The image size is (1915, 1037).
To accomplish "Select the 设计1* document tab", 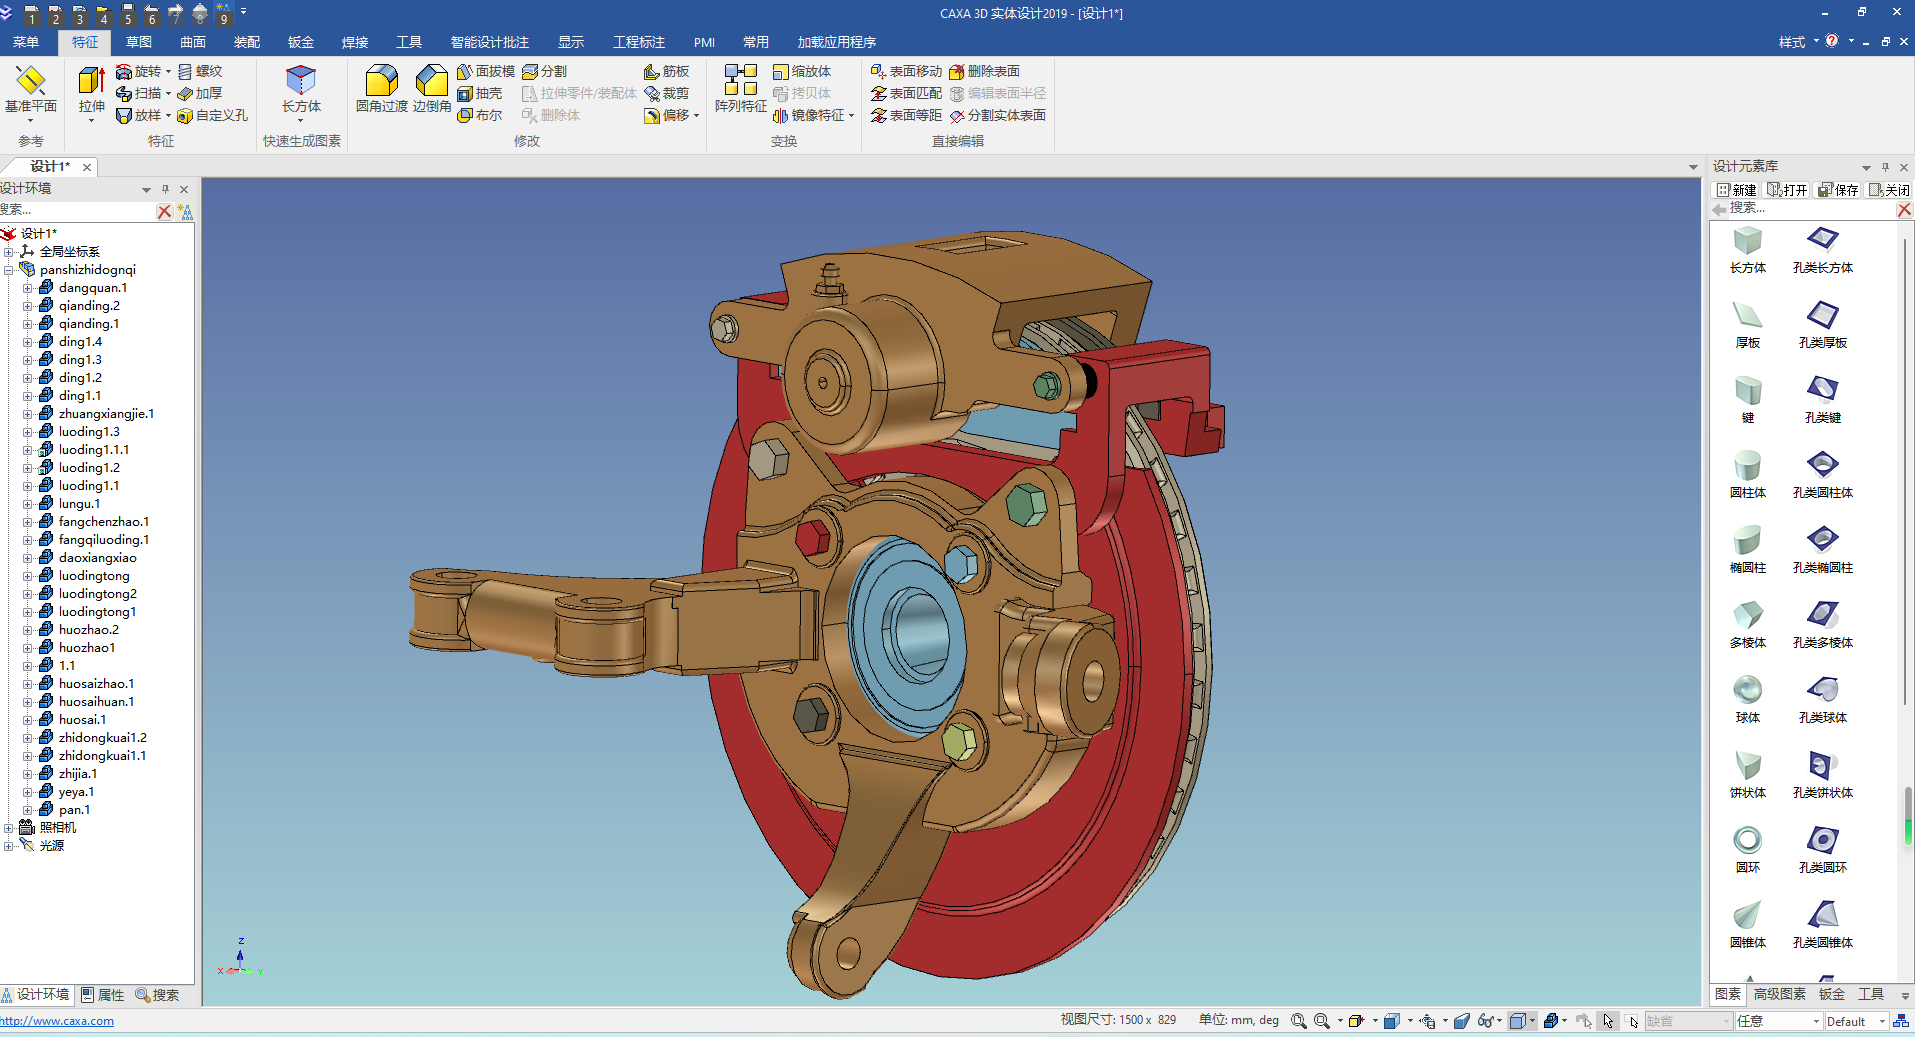I will click(50, 167).
